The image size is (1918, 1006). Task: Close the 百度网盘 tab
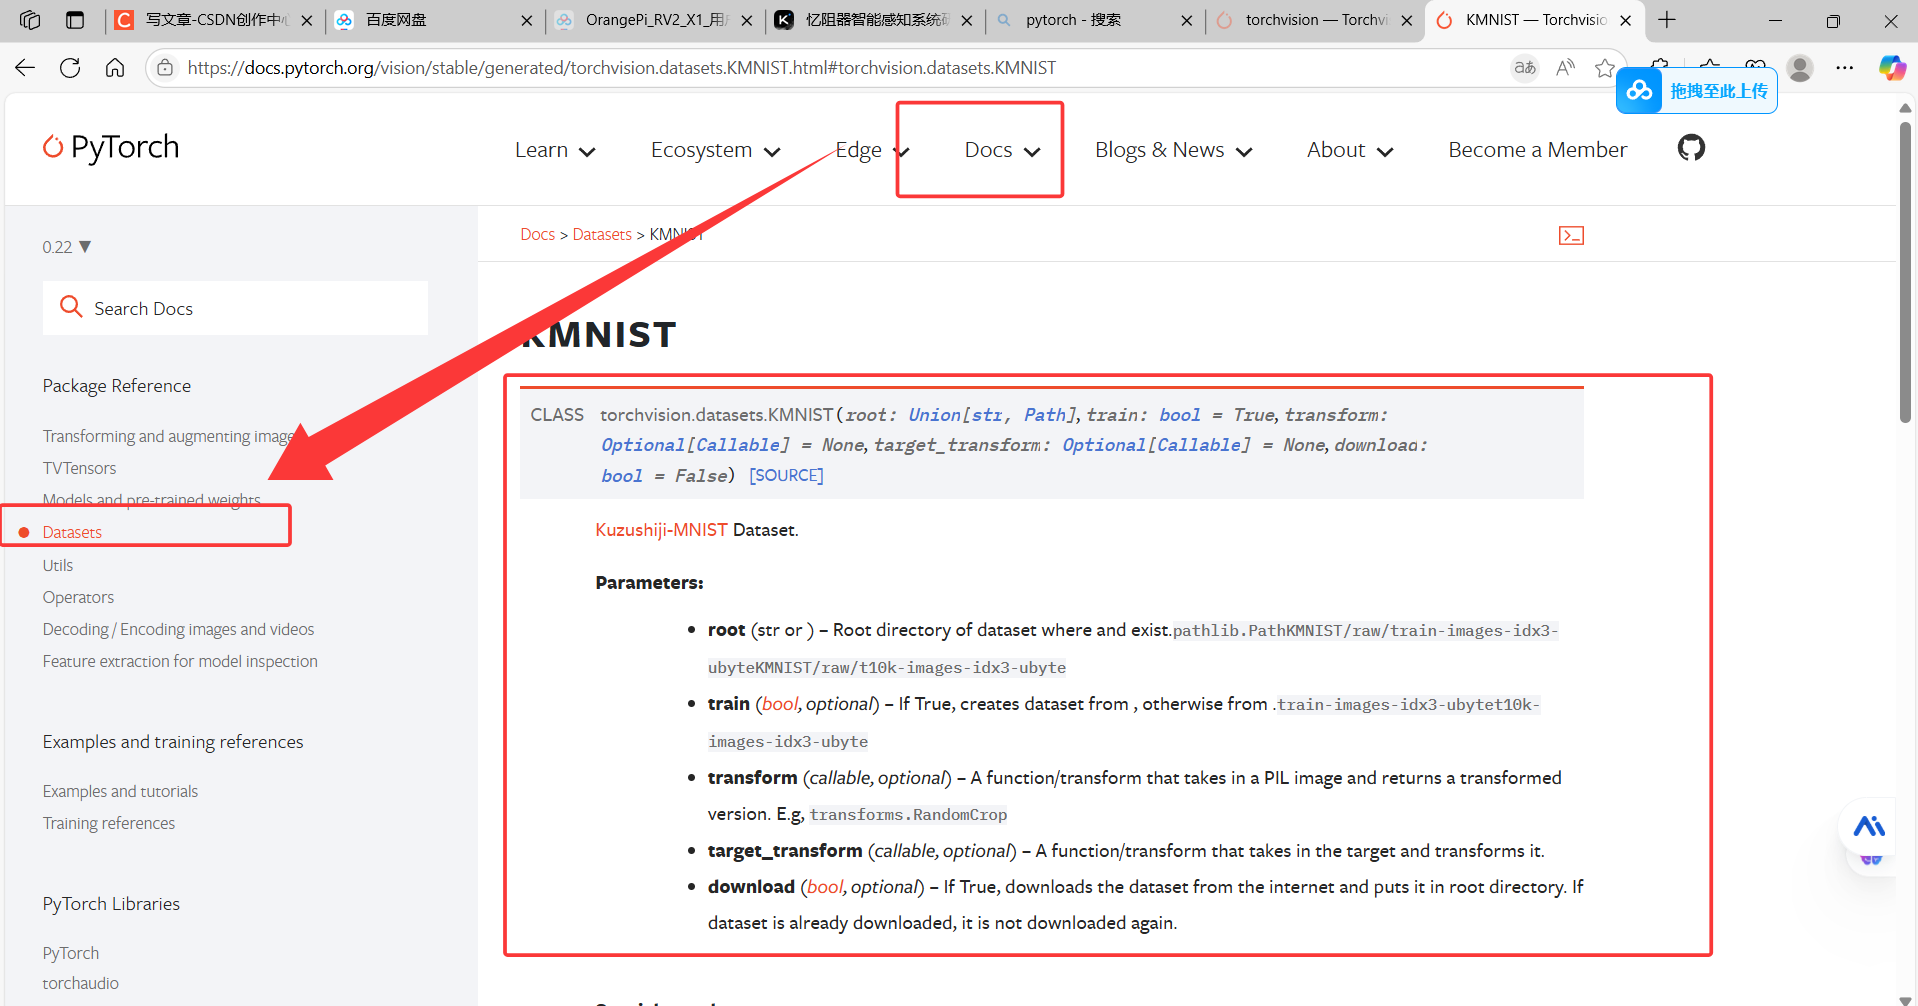point(527,20)
